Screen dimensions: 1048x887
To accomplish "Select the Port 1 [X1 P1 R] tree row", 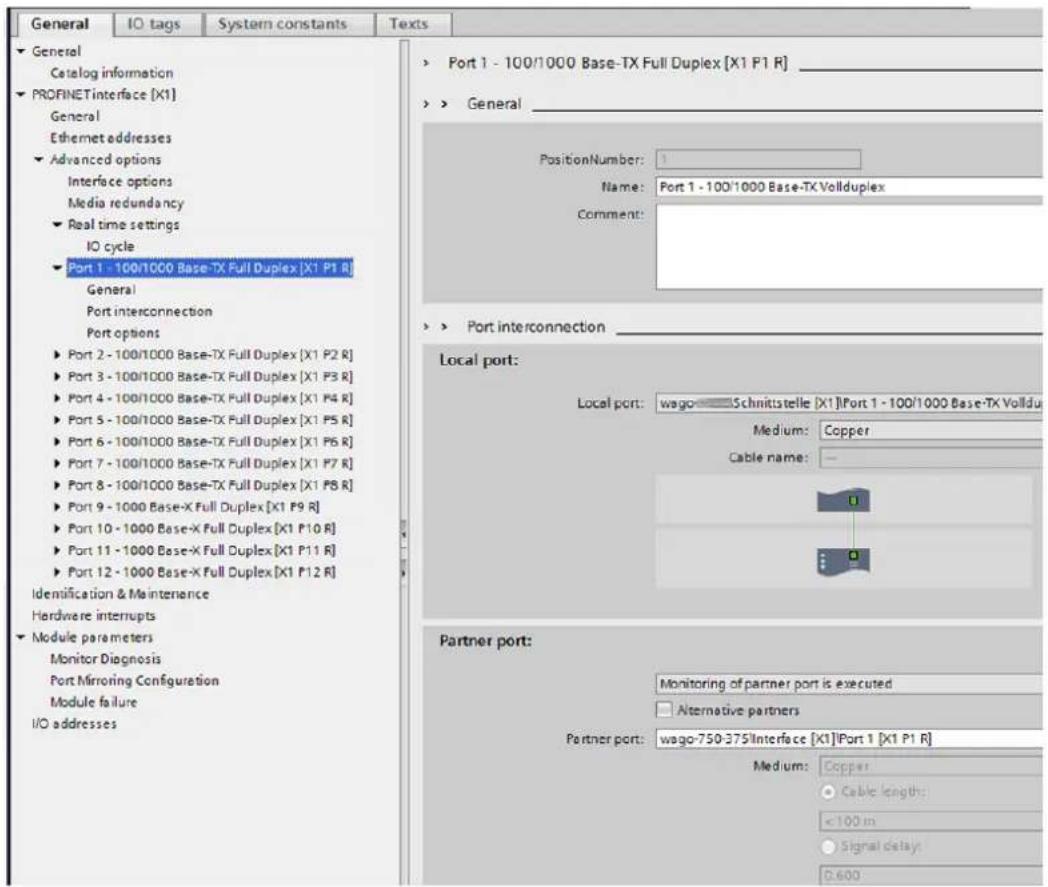I will [210, 268].
